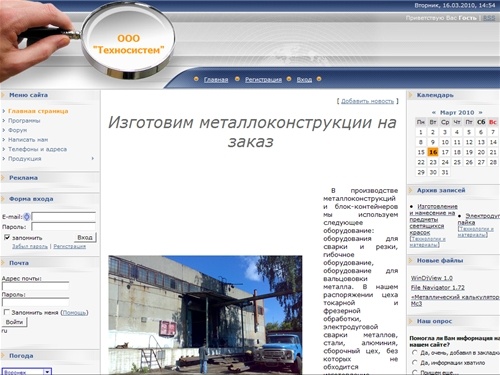Click the Реклама block arrow icon
This screenshot has height=375, width=500.
coord(3,178)
